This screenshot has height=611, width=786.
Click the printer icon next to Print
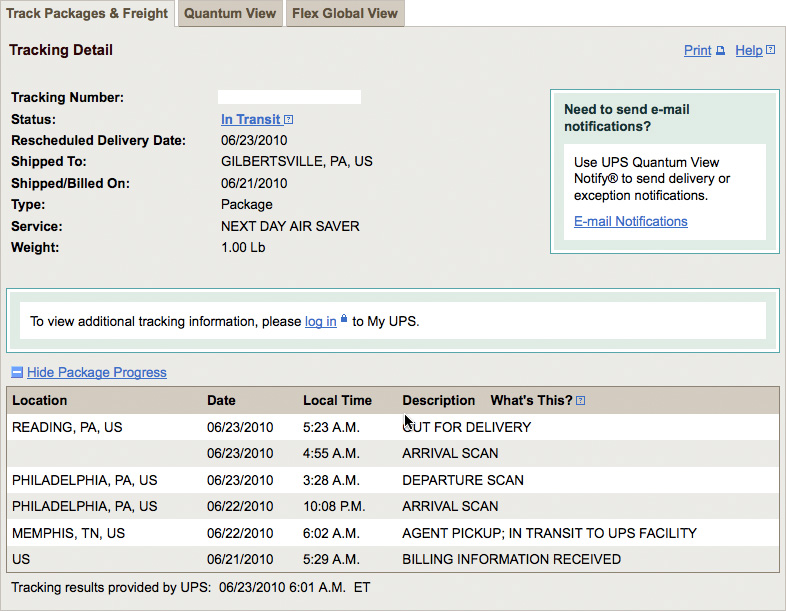720,51
